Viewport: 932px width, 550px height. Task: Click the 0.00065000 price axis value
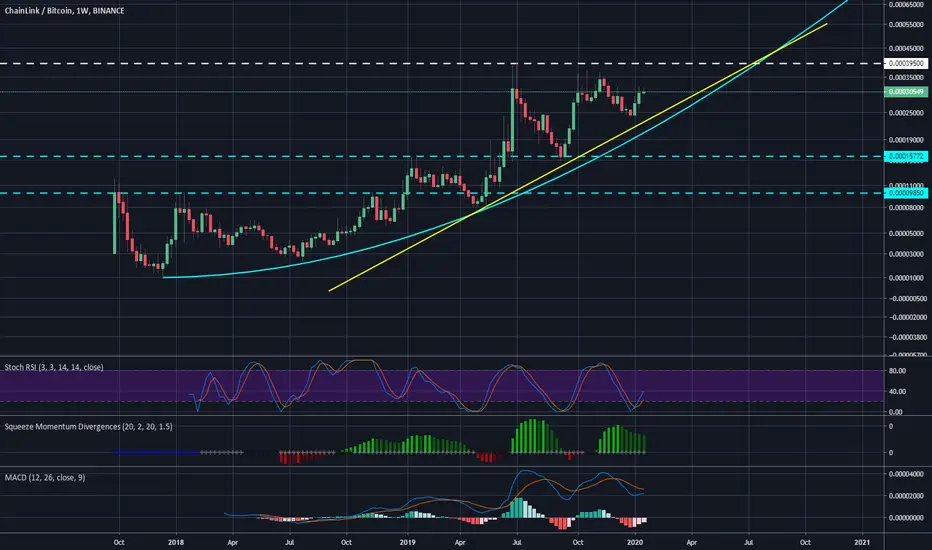click(906, 5)
